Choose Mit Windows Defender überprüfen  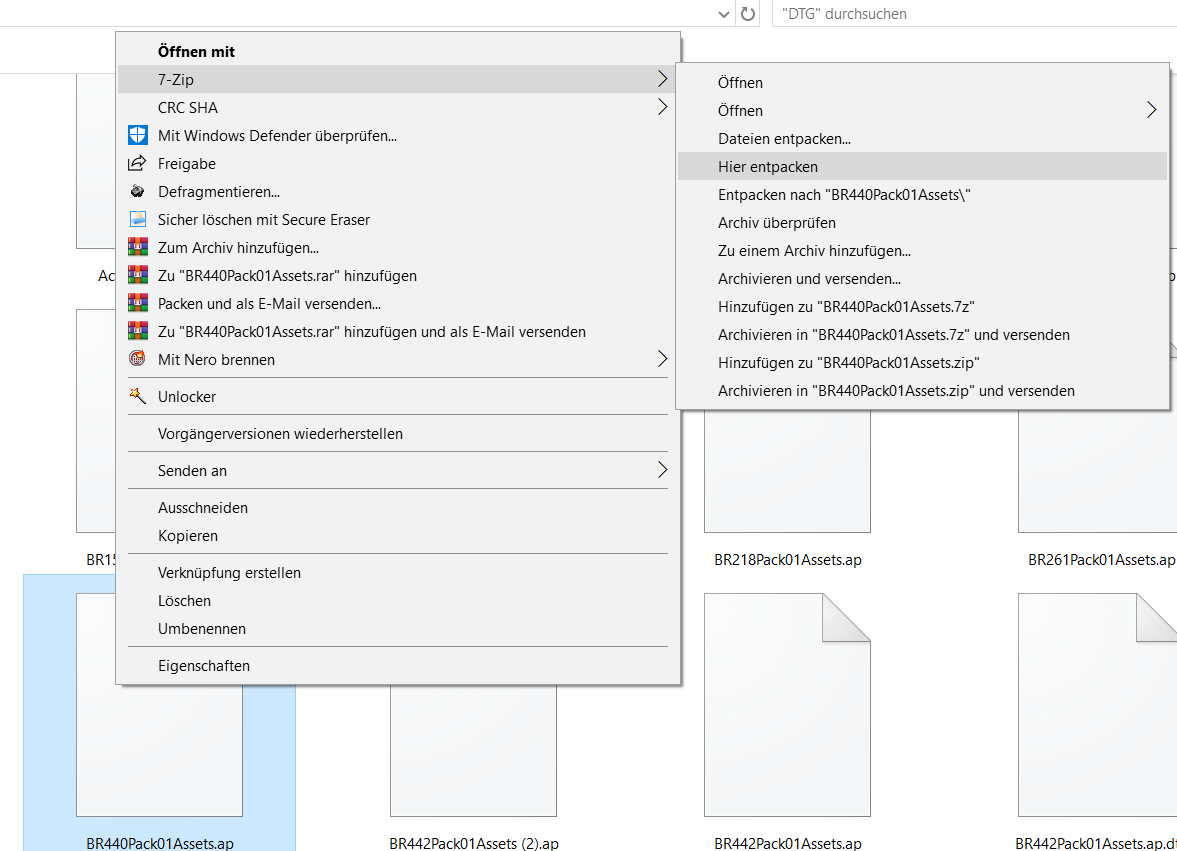(399, 135)
